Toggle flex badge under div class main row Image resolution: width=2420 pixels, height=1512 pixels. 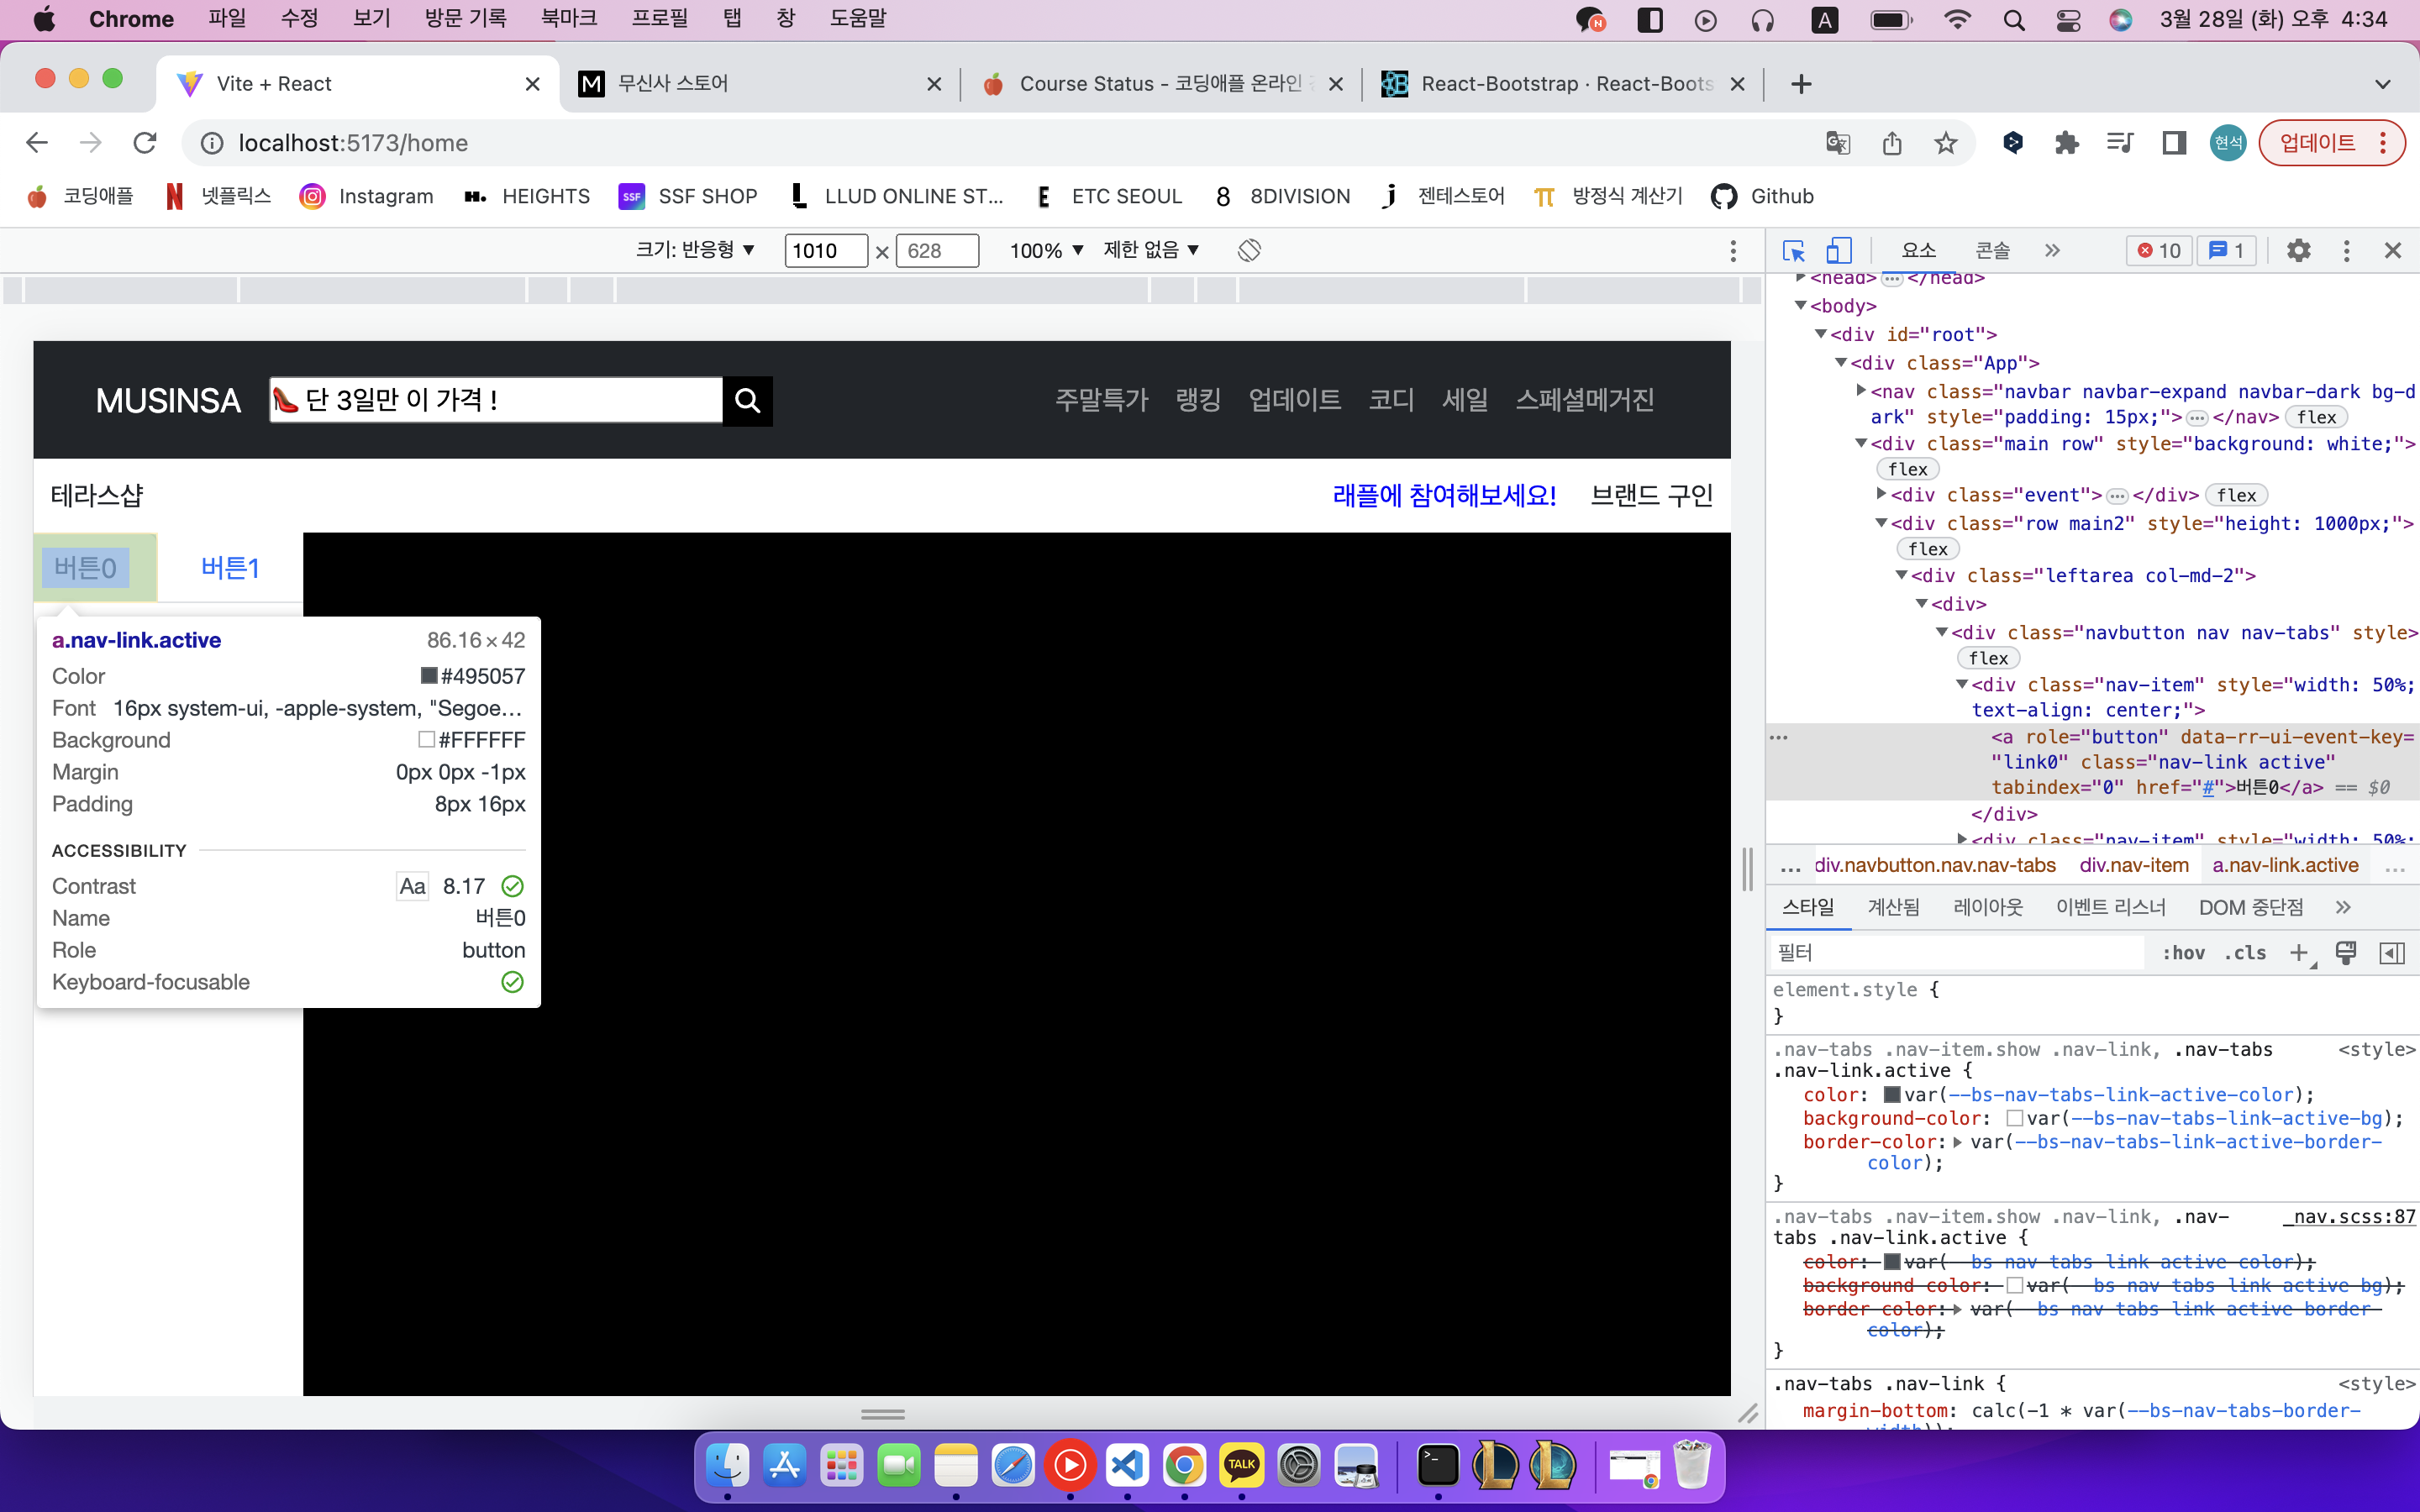pos(1907,469)
